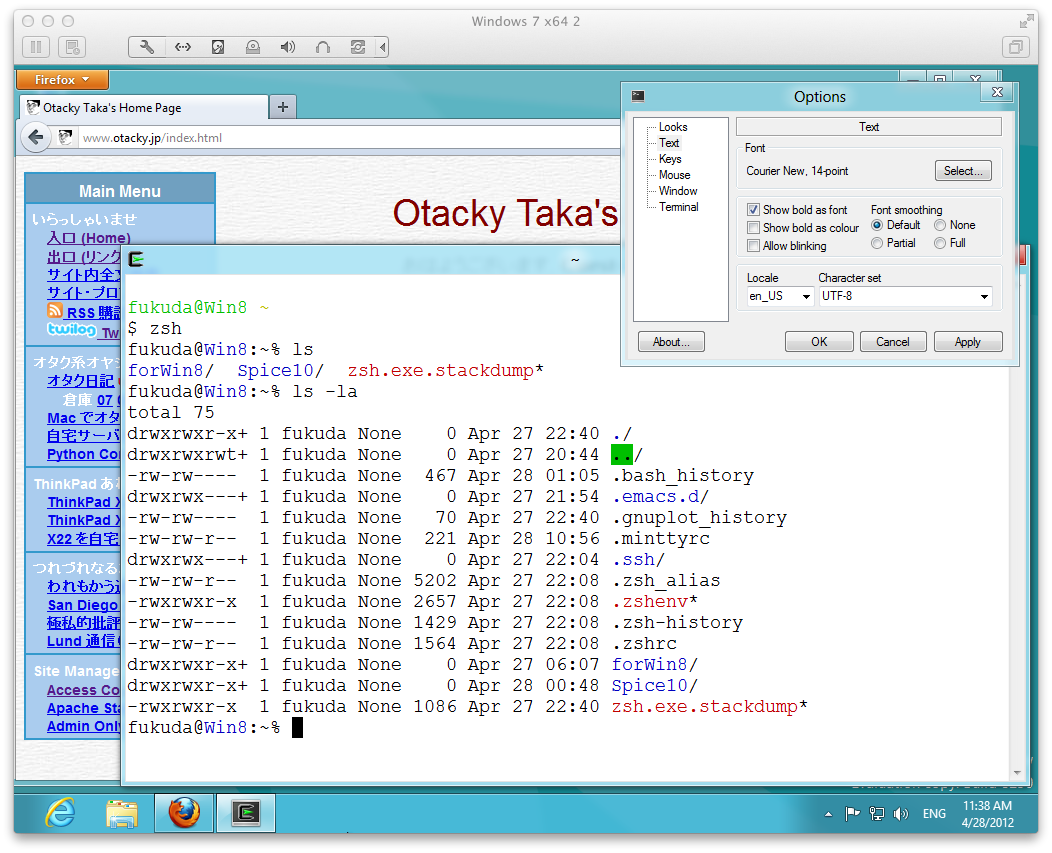This screenshot has height=853, width=1052.
Task: Select None font smoothing
Action: [940, 225]
